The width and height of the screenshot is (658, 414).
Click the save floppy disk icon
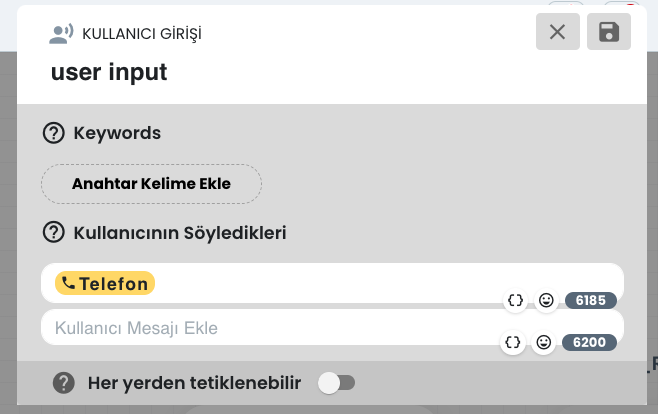608,32
